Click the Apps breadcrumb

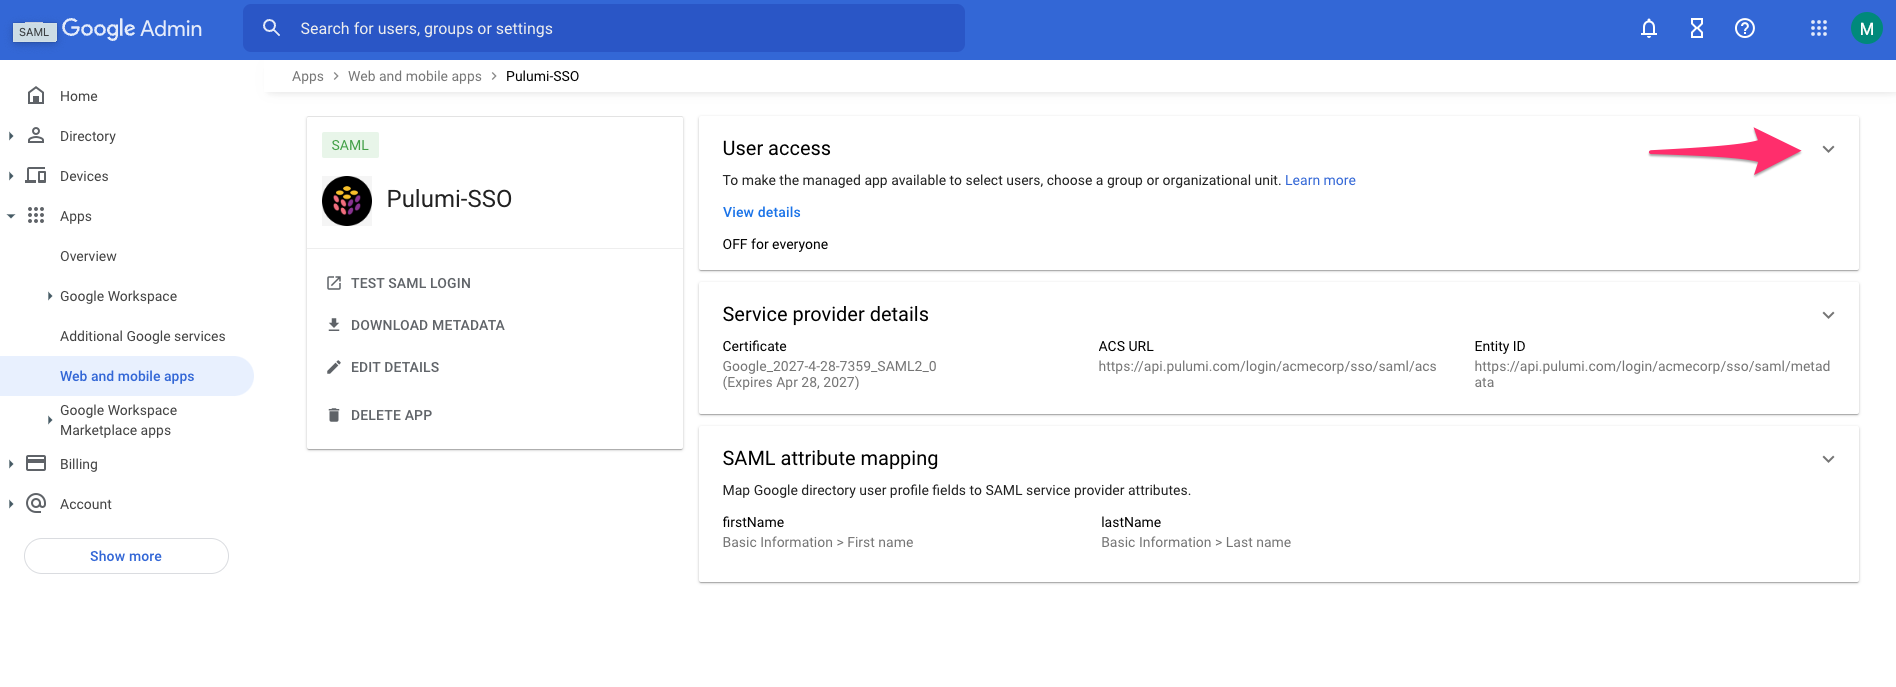click(x=308, y=76)
